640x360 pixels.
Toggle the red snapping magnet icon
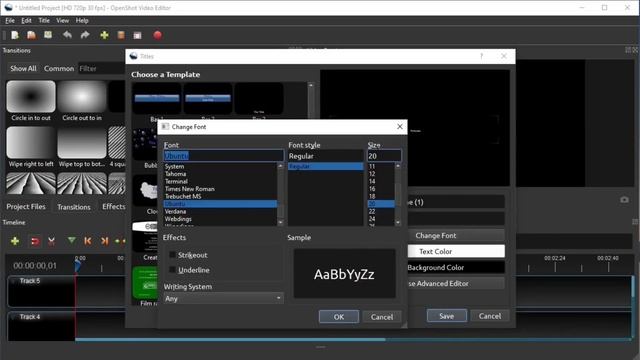pos(35,241)
